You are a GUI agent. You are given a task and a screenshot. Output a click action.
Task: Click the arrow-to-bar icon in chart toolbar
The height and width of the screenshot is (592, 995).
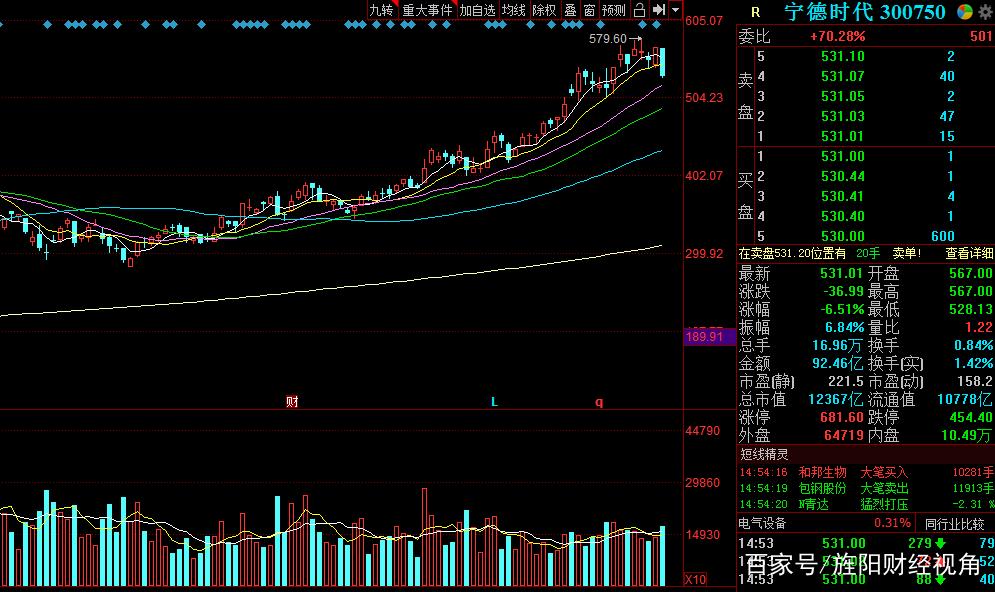pos(659,10)
